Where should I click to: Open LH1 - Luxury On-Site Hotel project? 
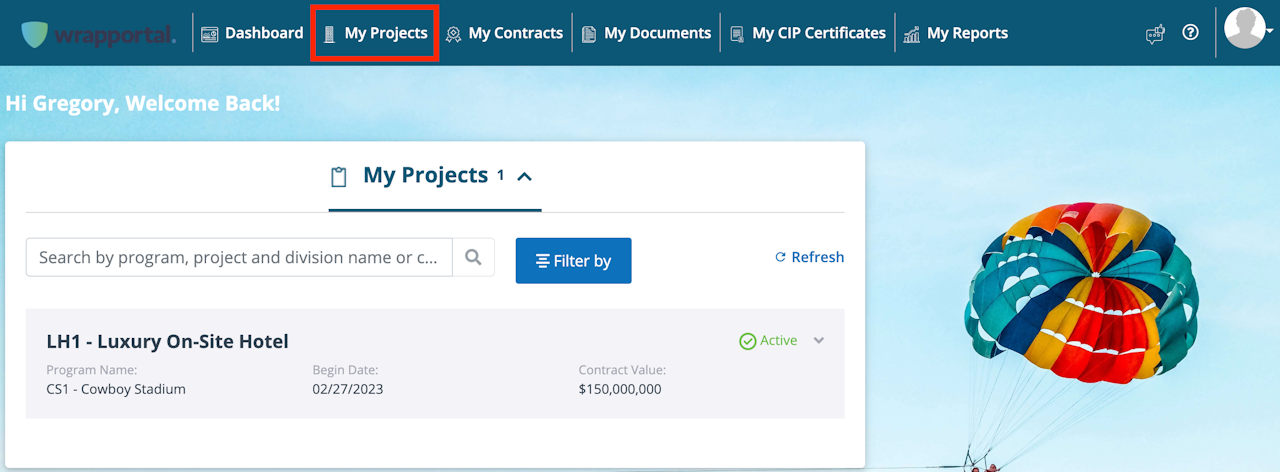(x=167, y=341)
